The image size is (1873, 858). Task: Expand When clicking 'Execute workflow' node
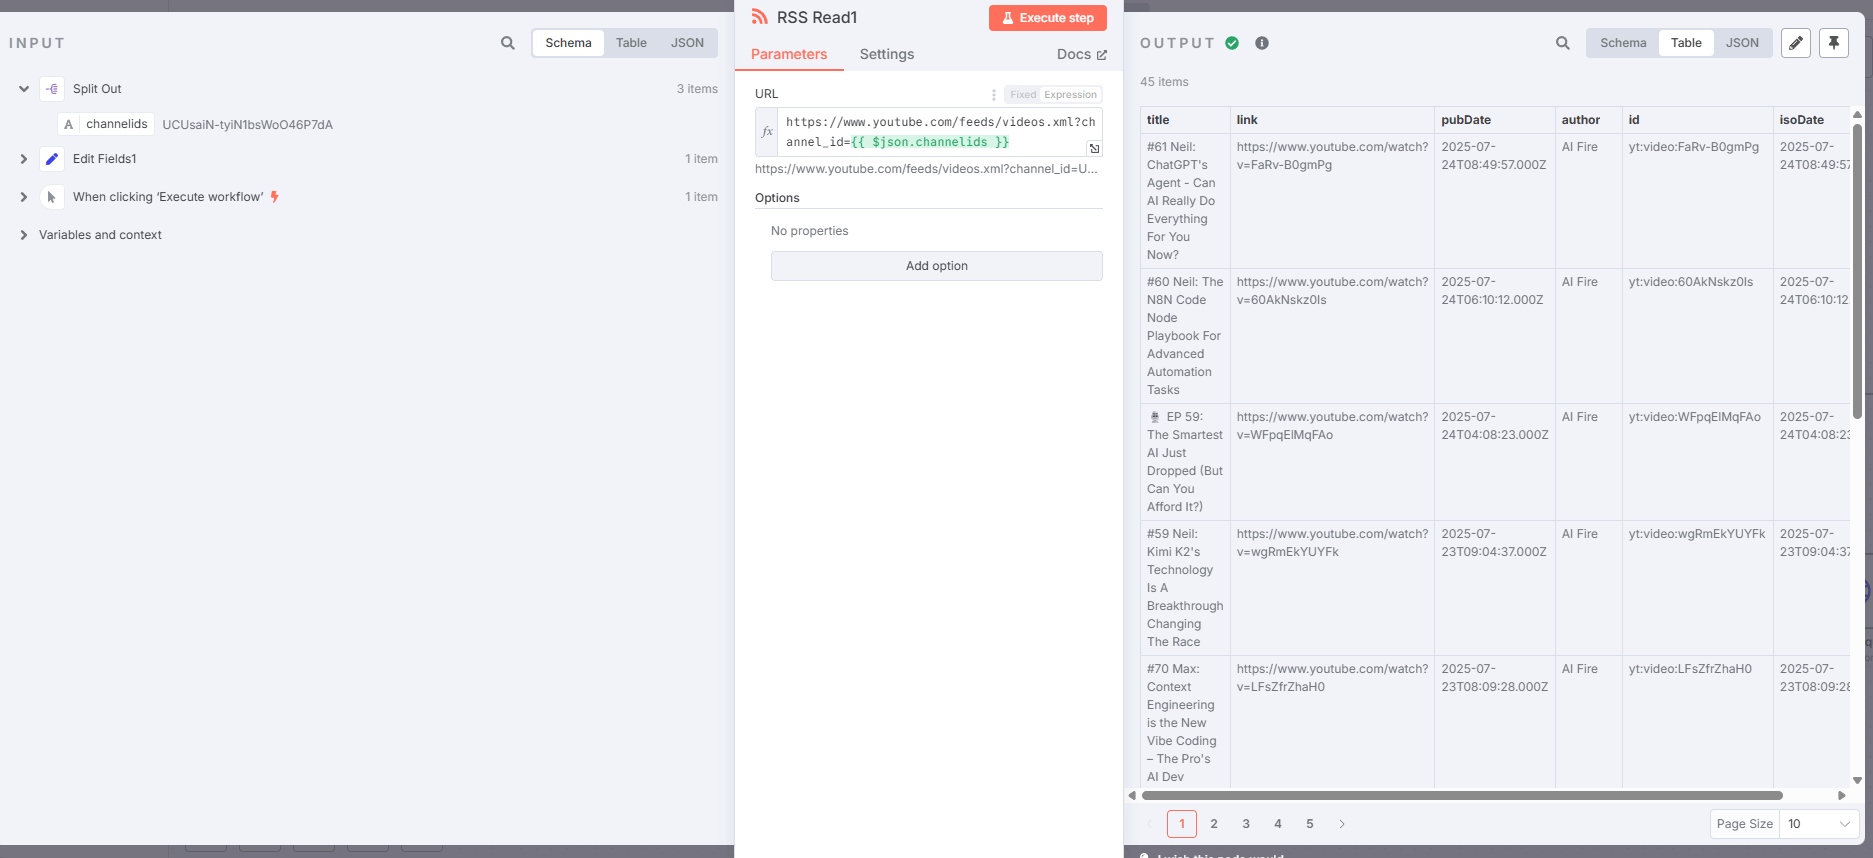coord(24,197)
